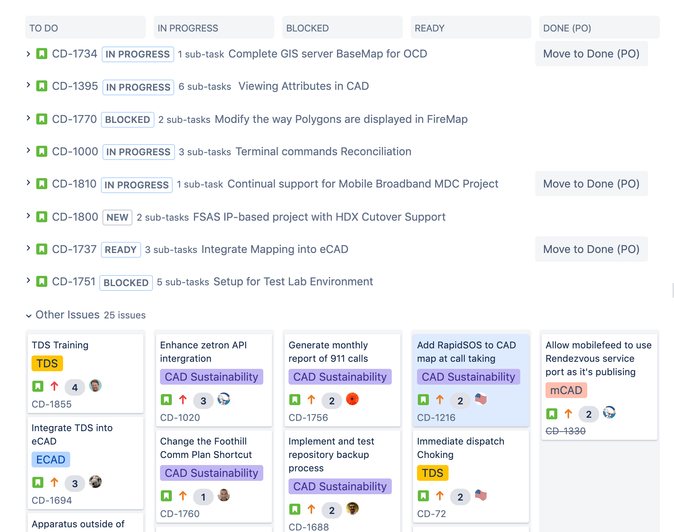Click the assignee avatar on CD-1694 card
Image resolution: width=674 pixels, height=532 pixels.
coord(95,482)
